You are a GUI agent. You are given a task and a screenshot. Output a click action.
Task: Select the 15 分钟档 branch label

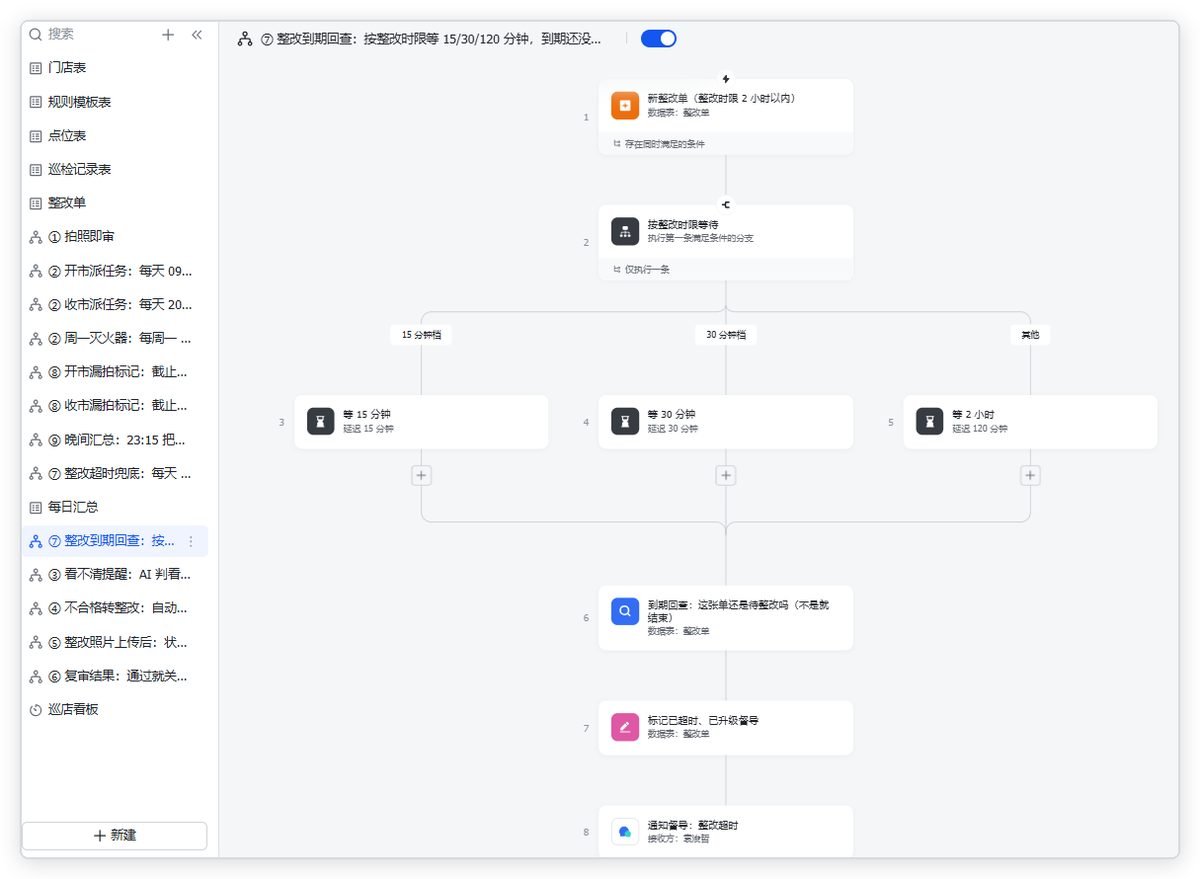tap(421, 335)
